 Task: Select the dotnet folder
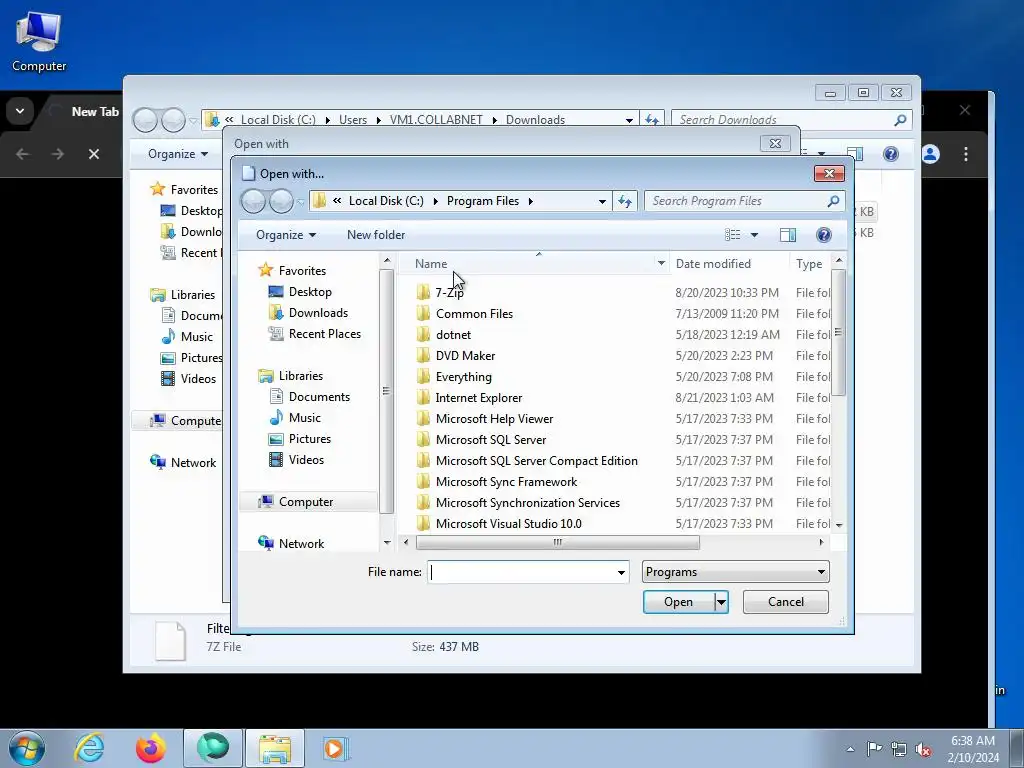coord(453,334)
